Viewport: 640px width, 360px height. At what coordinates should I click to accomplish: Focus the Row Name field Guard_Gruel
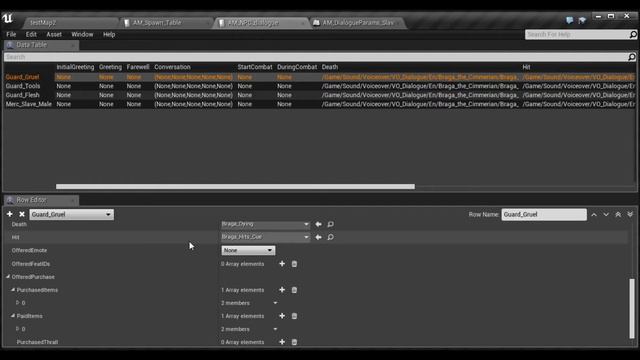pos(544,214)
